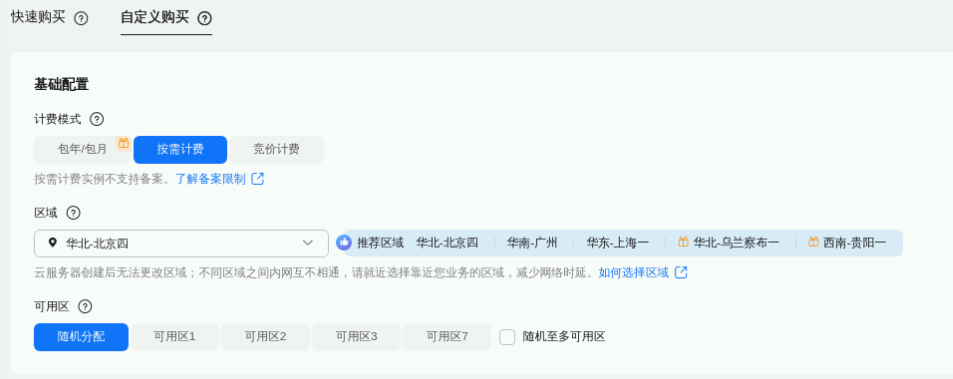Image resolution: width=953 pixels, height=379 pixels.
Task: Select 可用区7 availability zone
Action: point(447,337)
